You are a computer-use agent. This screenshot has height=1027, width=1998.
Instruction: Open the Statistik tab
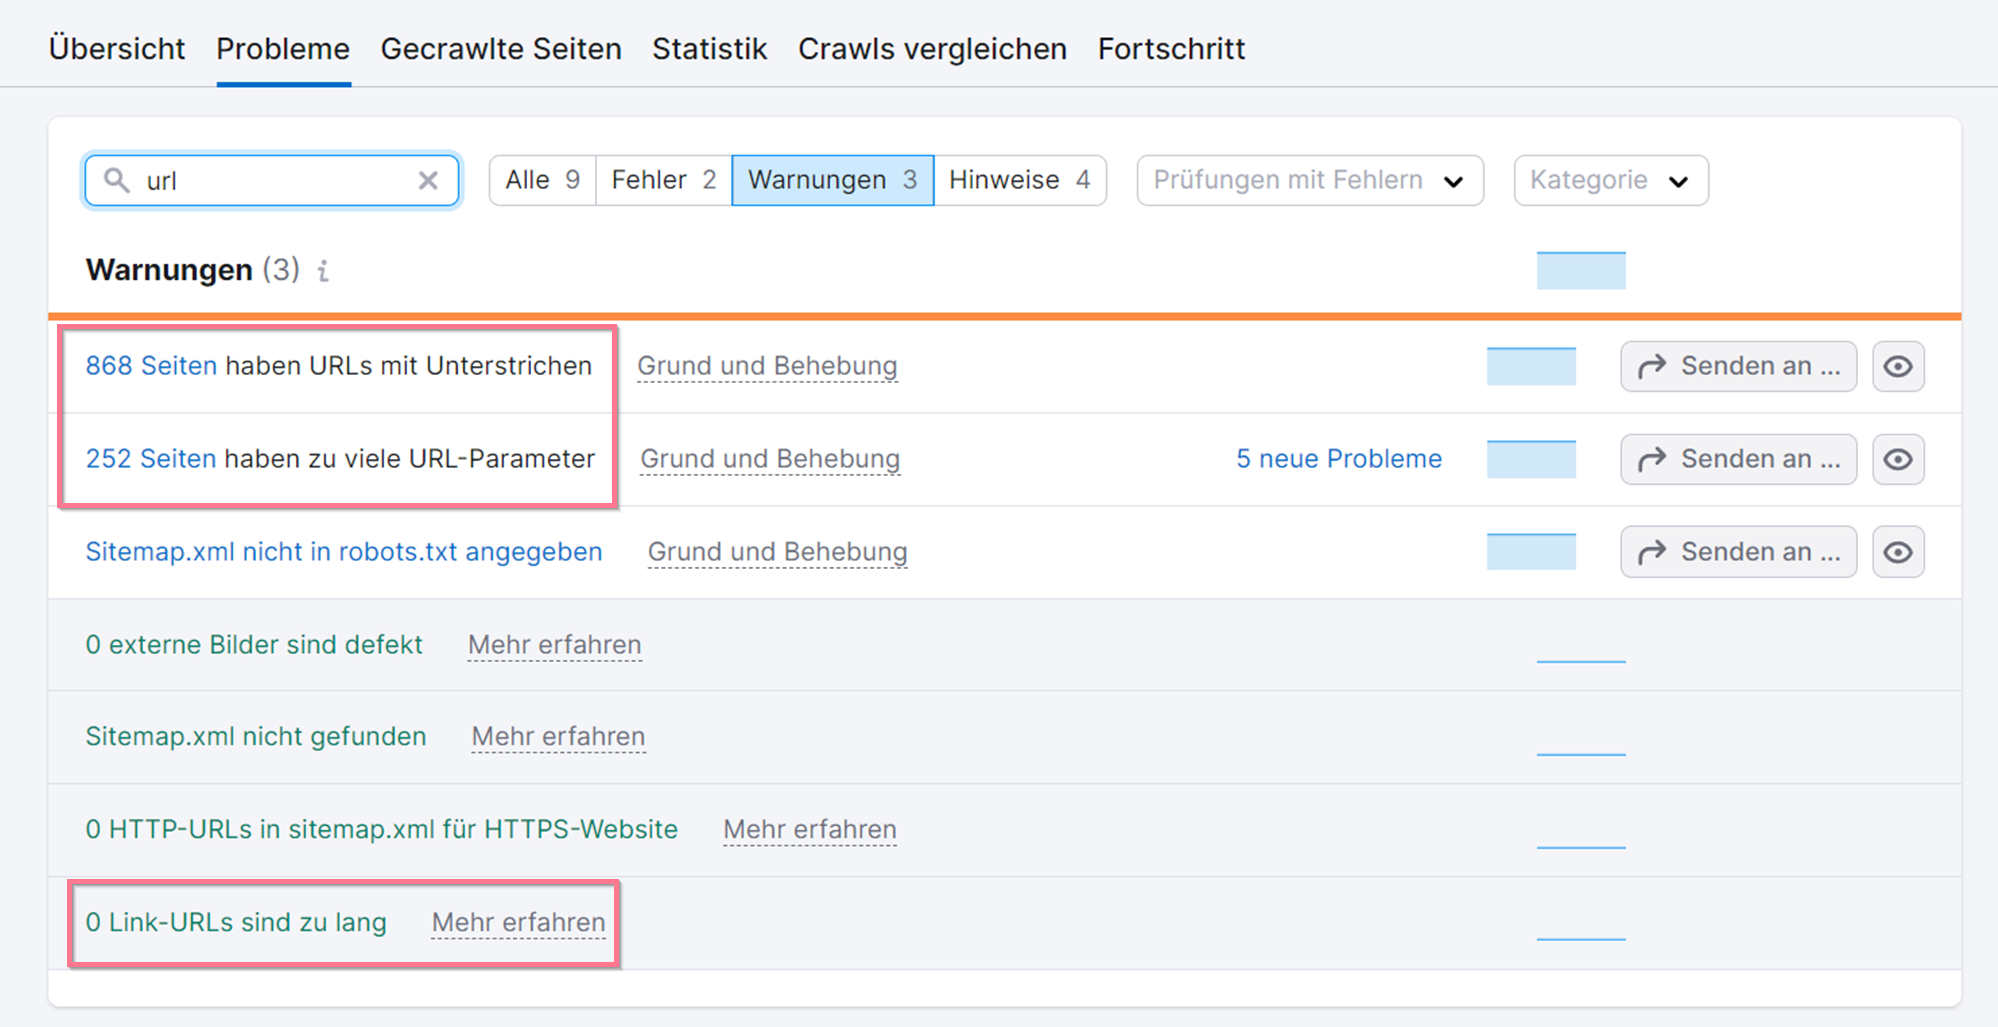tap(708, 48)
